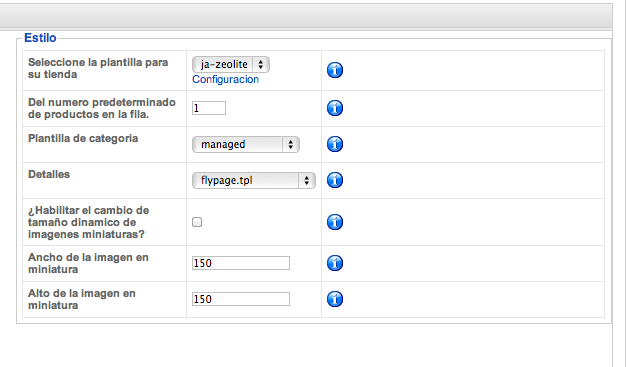This screenshot has height=367, width=626.
Task: Click the info icon beside Detalles
Action: point(335,180)
